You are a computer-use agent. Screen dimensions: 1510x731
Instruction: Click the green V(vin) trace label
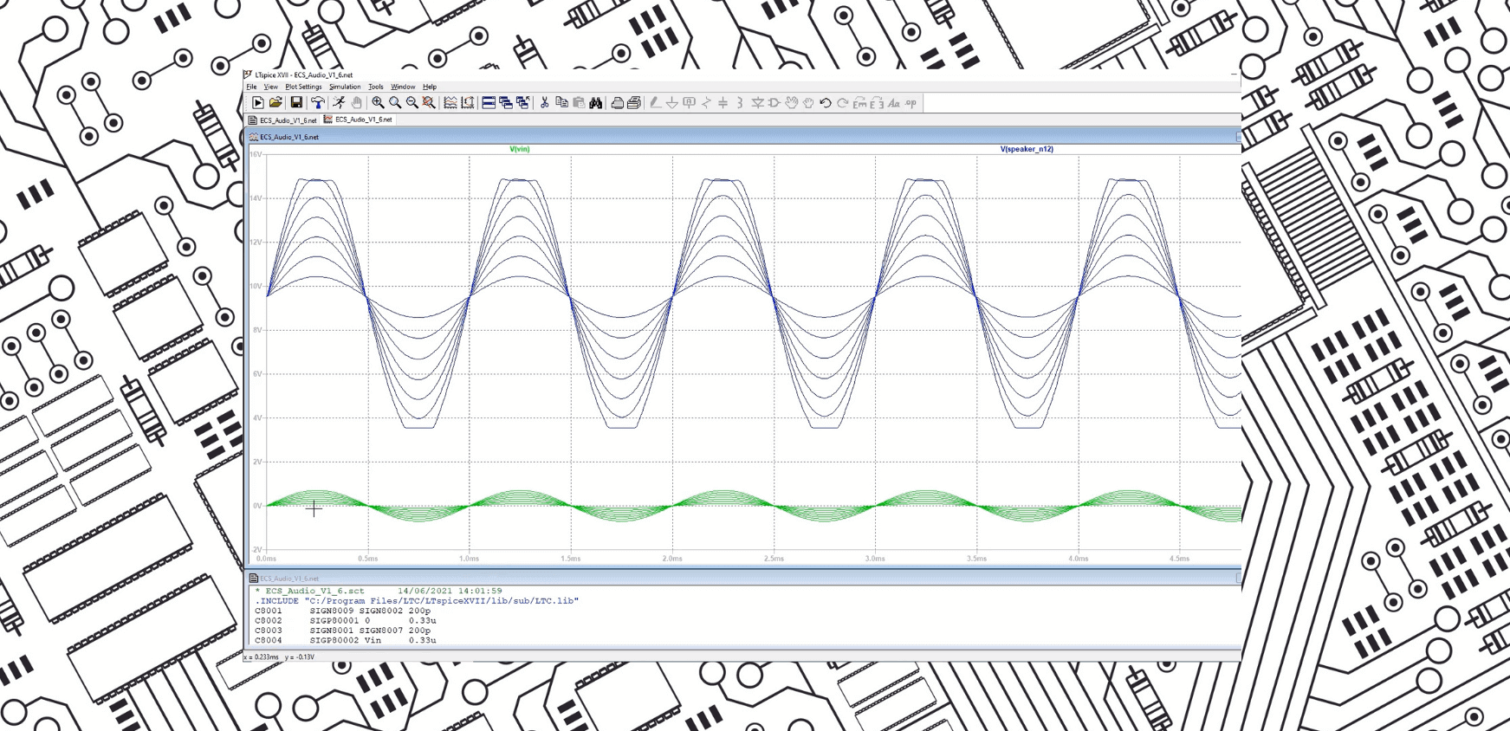coord(520,149)
